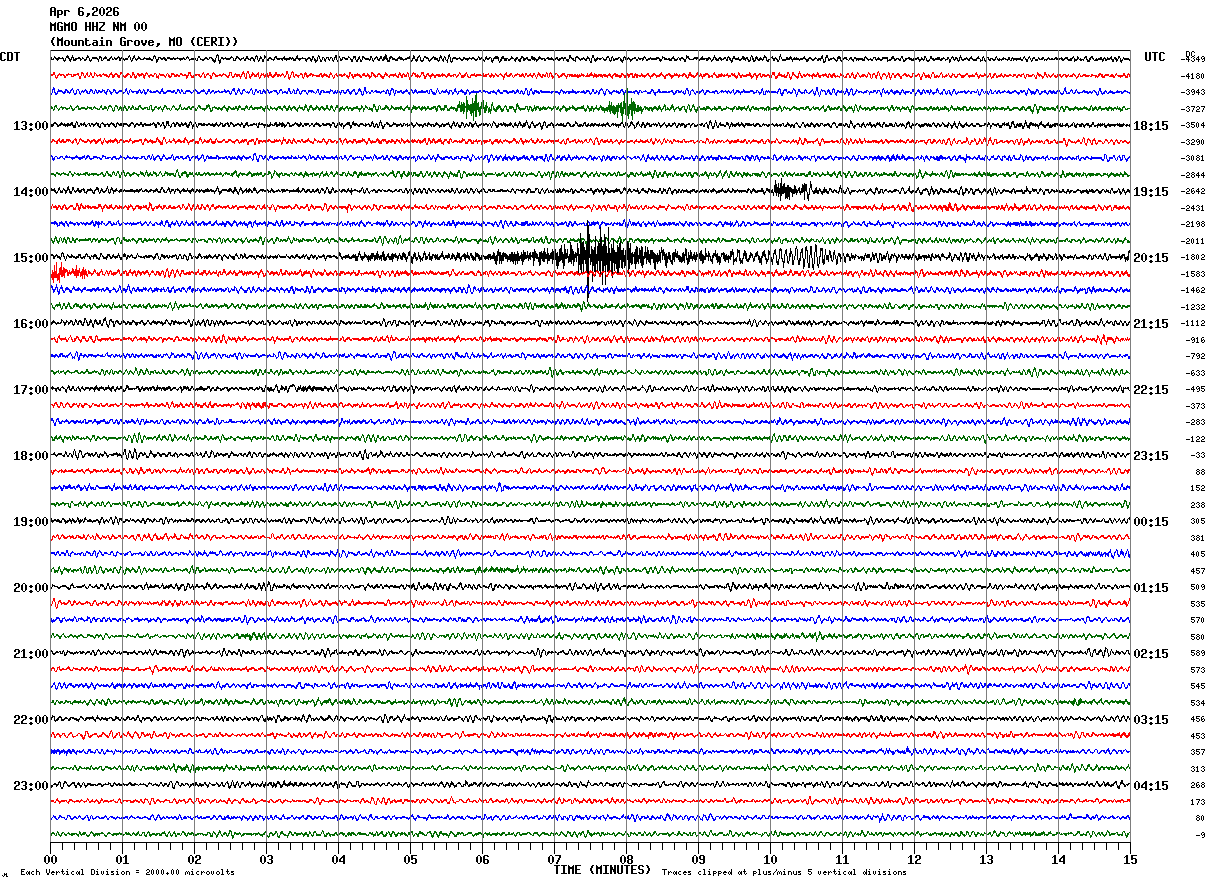The width and height of the screenshot is (1210, 886).
Task: Click the traces clipped footnote text
Action: coord(784,872)
